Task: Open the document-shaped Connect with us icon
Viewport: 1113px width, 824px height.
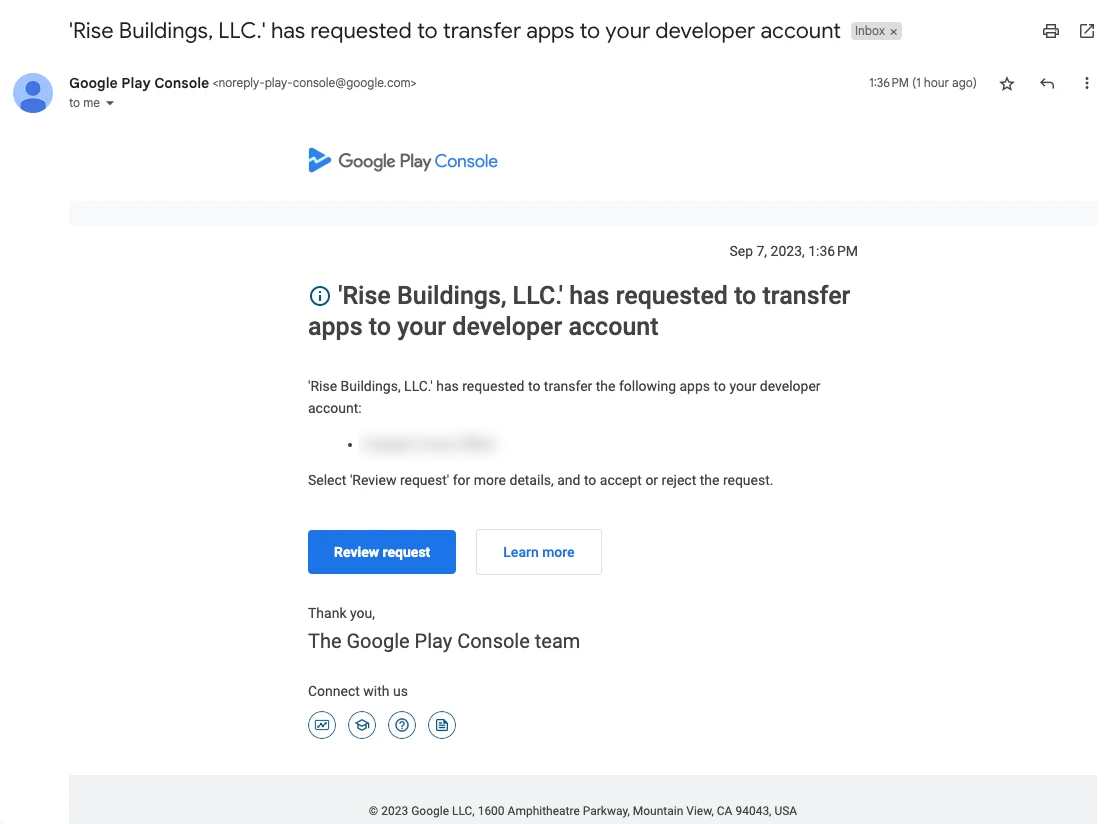Action: coord(442,725)
